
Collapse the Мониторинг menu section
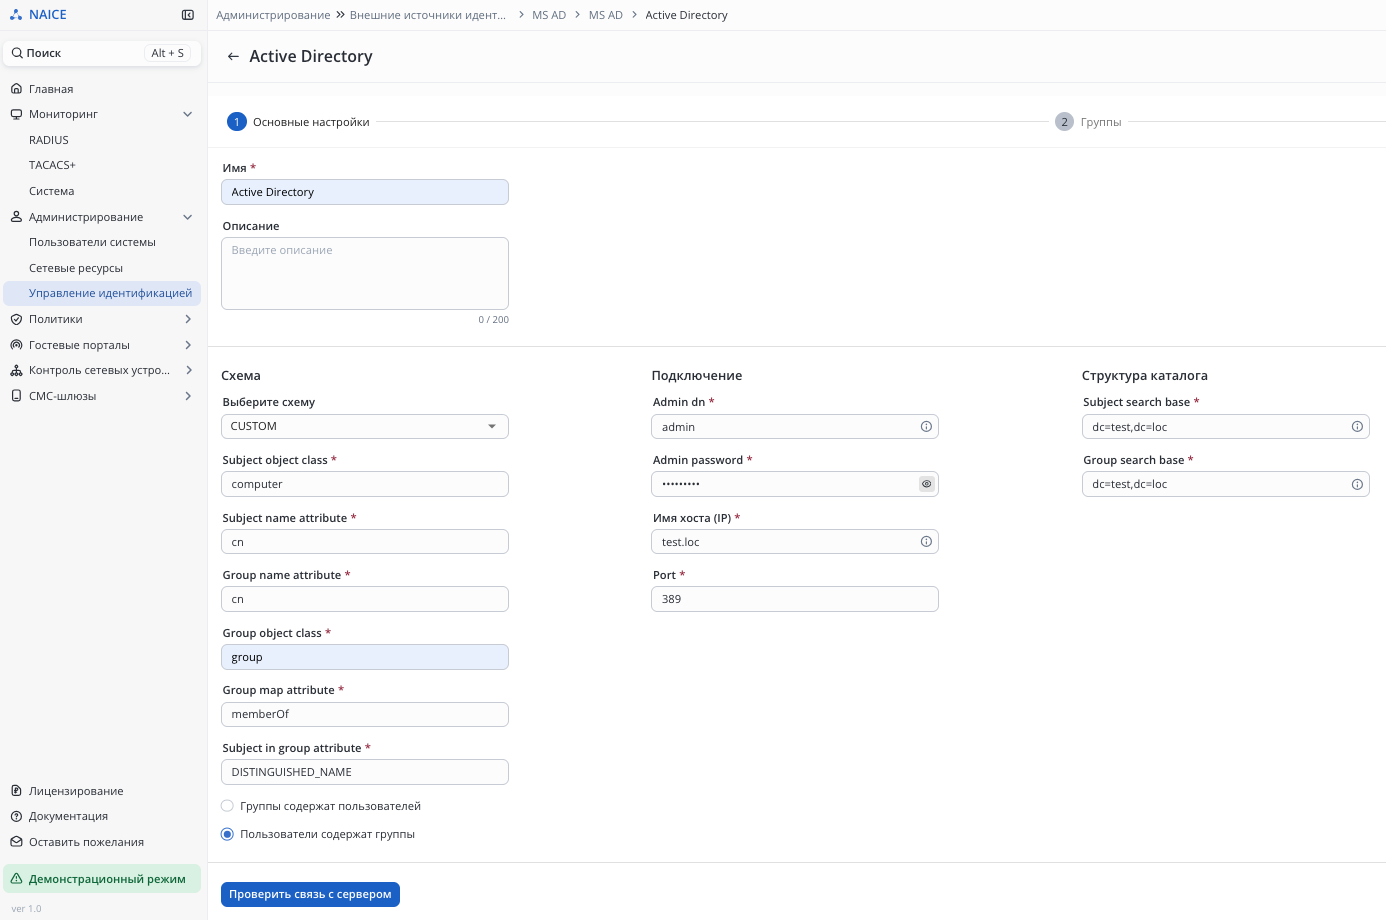coord(187,115)
